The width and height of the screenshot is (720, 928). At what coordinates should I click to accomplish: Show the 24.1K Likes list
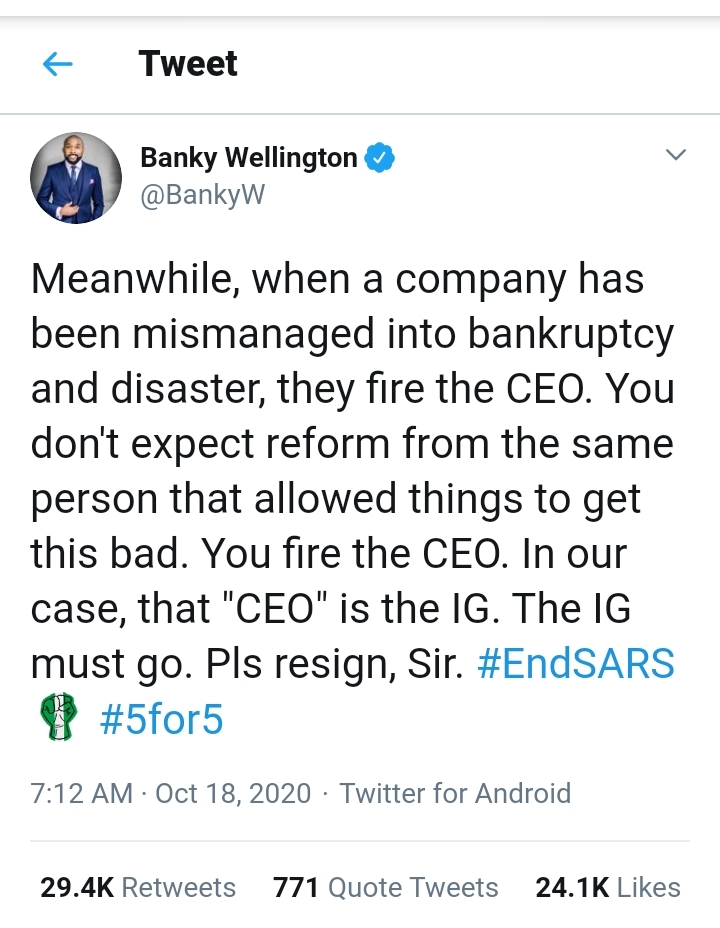pos(607,887)
